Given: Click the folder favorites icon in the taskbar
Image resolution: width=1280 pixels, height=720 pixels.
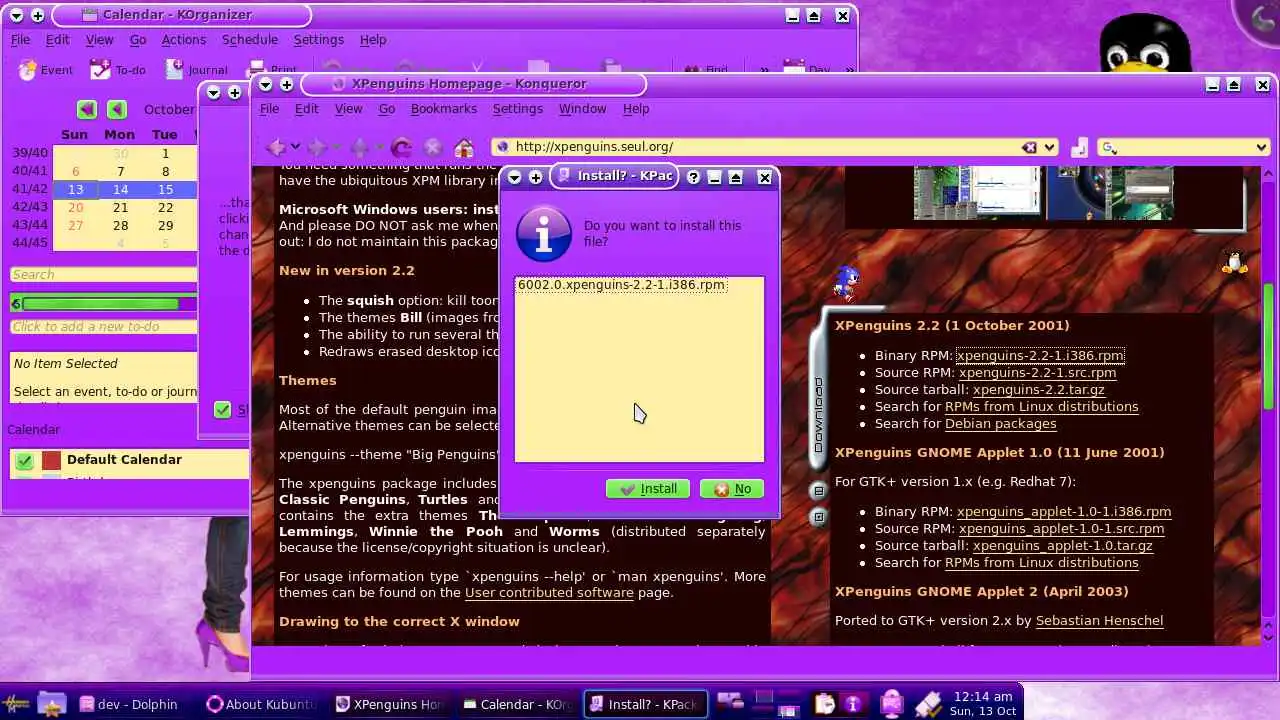Looking at the screenshot, I should (51, 703).
